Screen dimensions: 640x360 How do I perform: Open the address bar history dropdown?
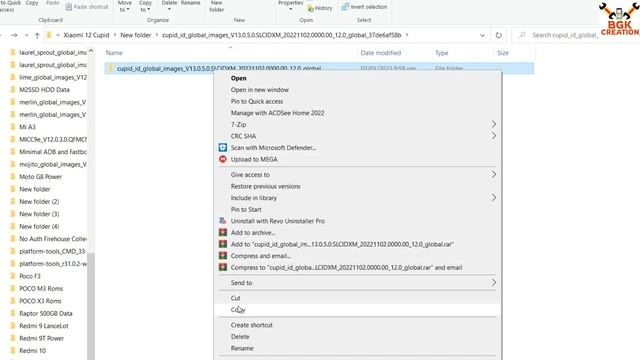point(482,36)
